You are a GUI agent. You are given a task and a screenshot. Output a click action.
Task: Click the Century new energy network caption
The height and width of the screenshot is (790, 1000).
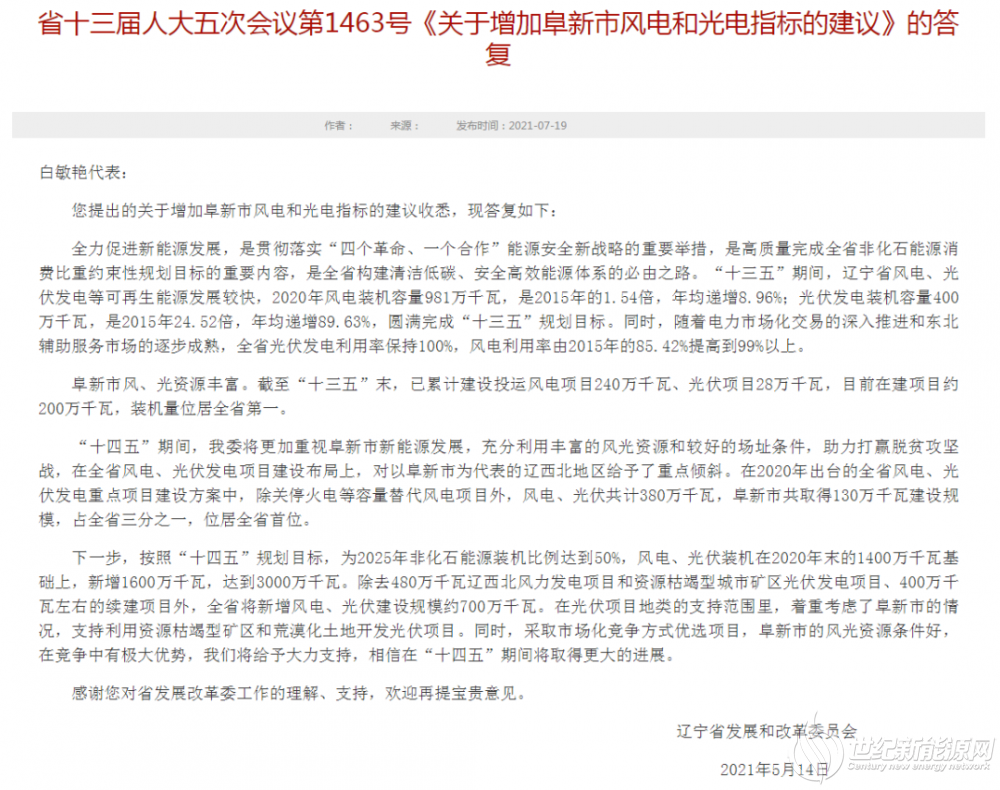tap(918, 766)
